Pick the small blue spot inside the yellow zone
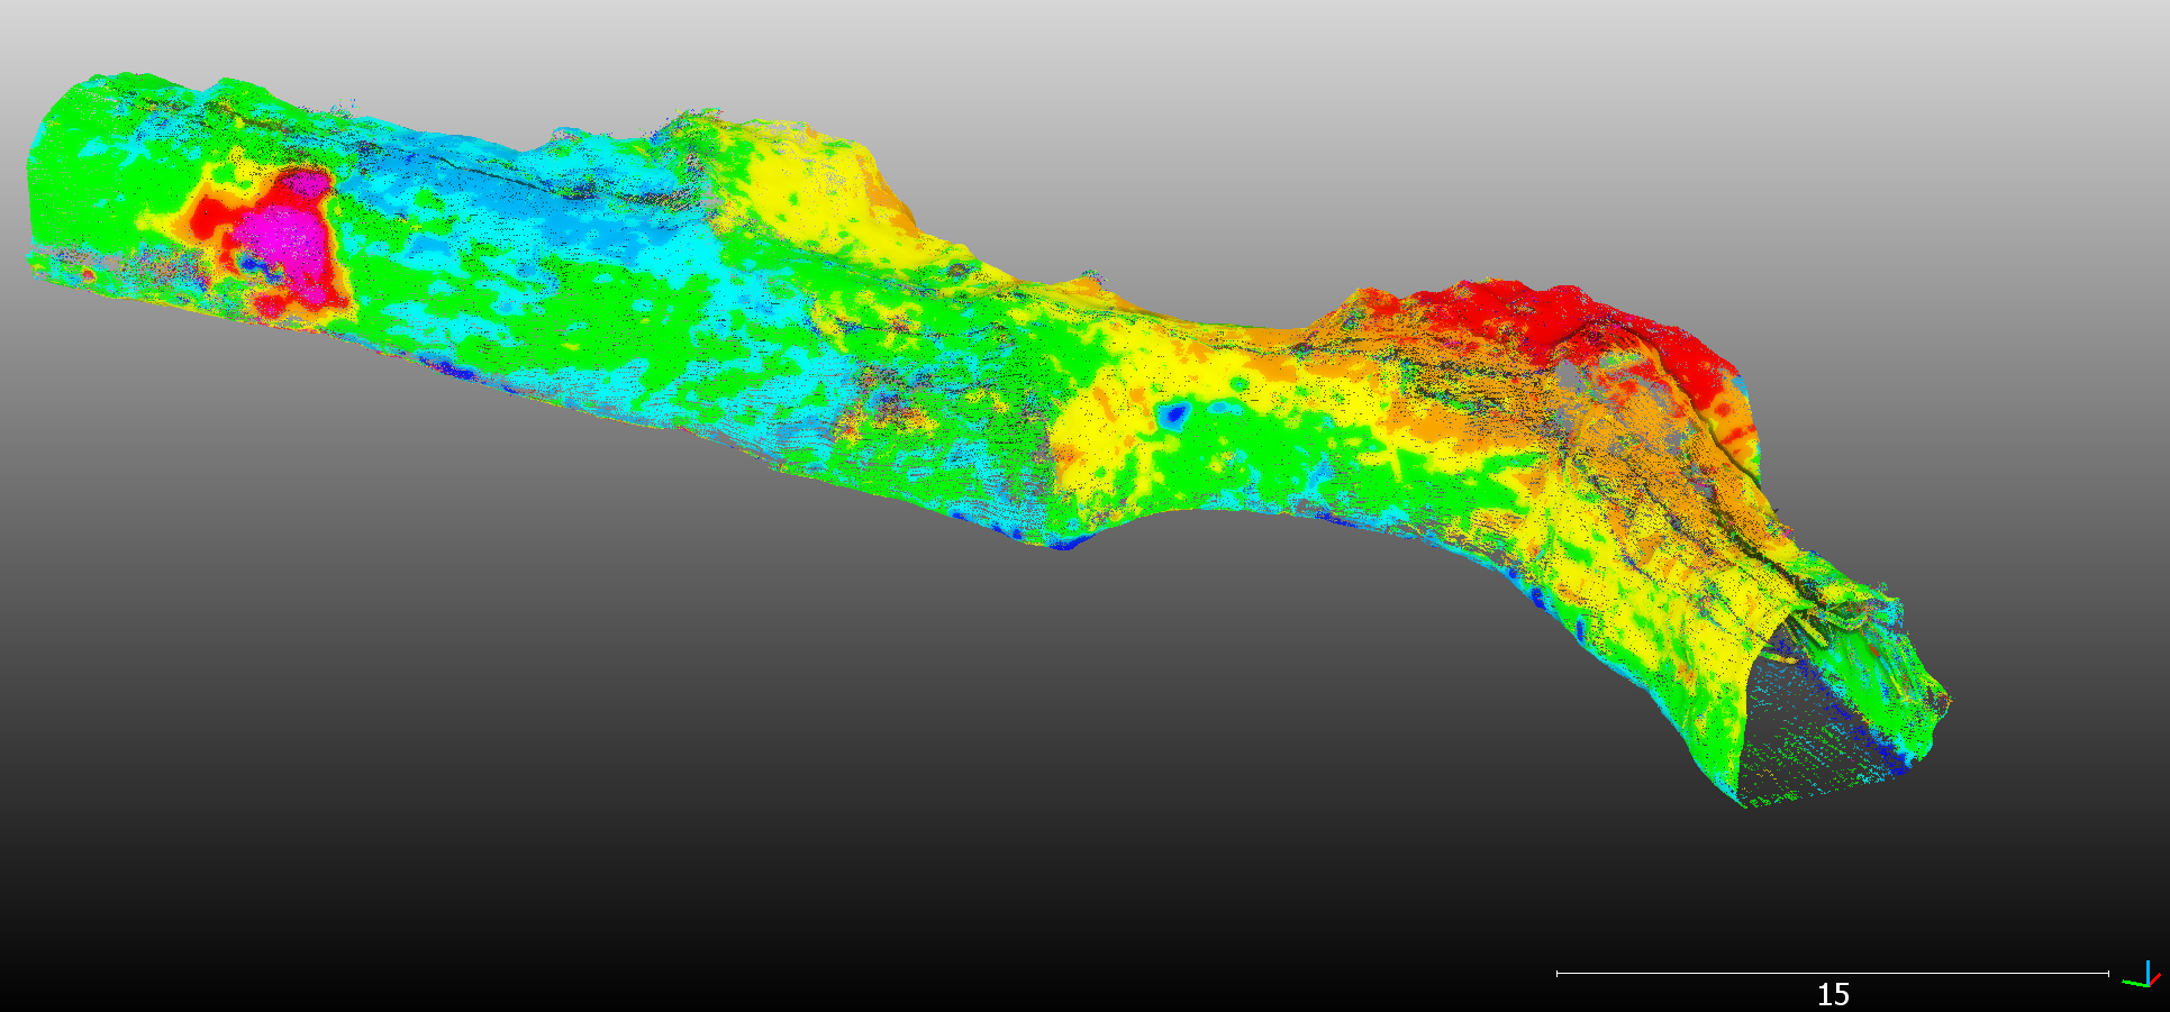2170x1012 pixels. pos(1174,414)
